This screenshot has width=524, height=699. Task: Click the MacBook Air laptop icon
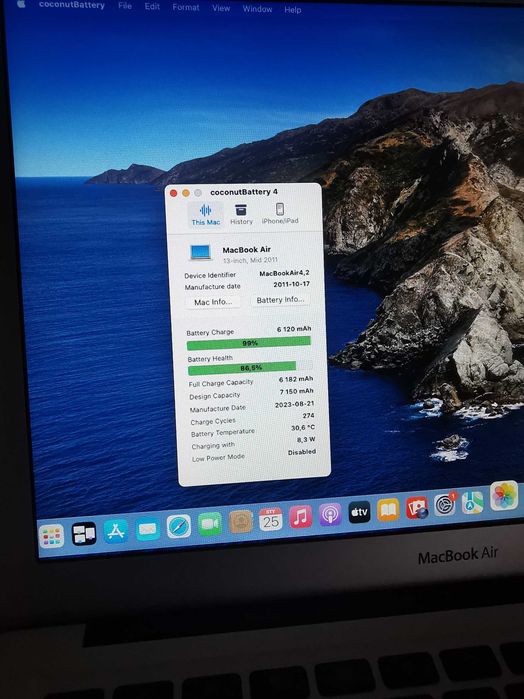(201, 252)
